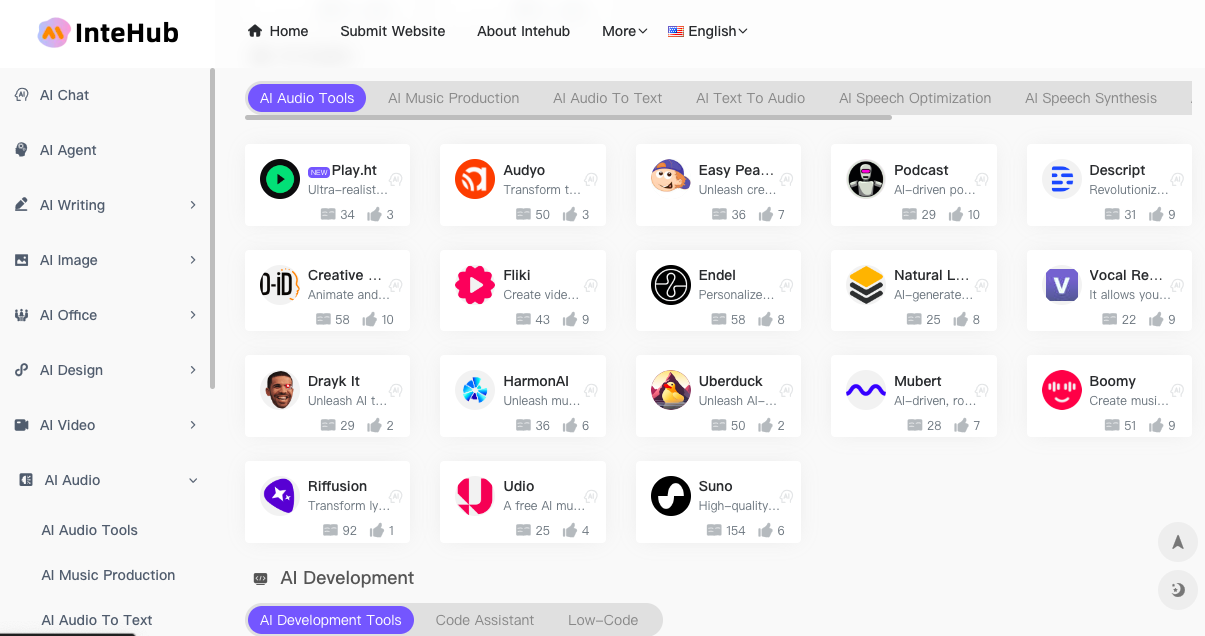Open the Boomy red smiley logo

1062,390
